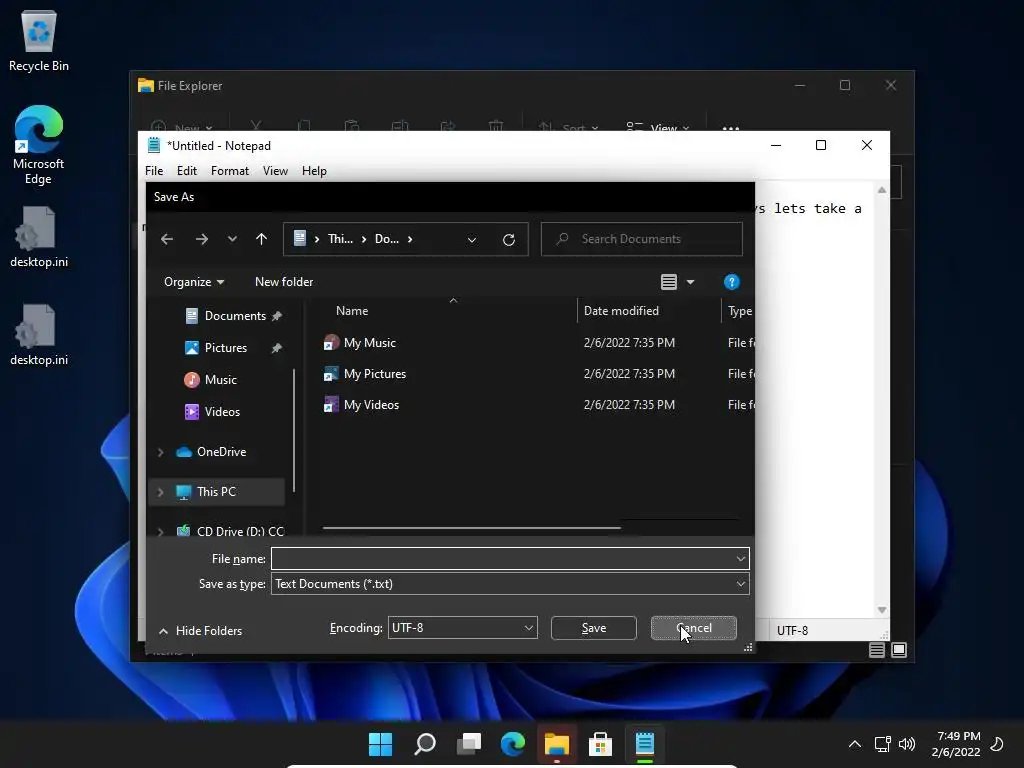Expand the OneDrive tree node
Image resolution: width=1024 pixels, height=768 pixels.
coord(161,452)
